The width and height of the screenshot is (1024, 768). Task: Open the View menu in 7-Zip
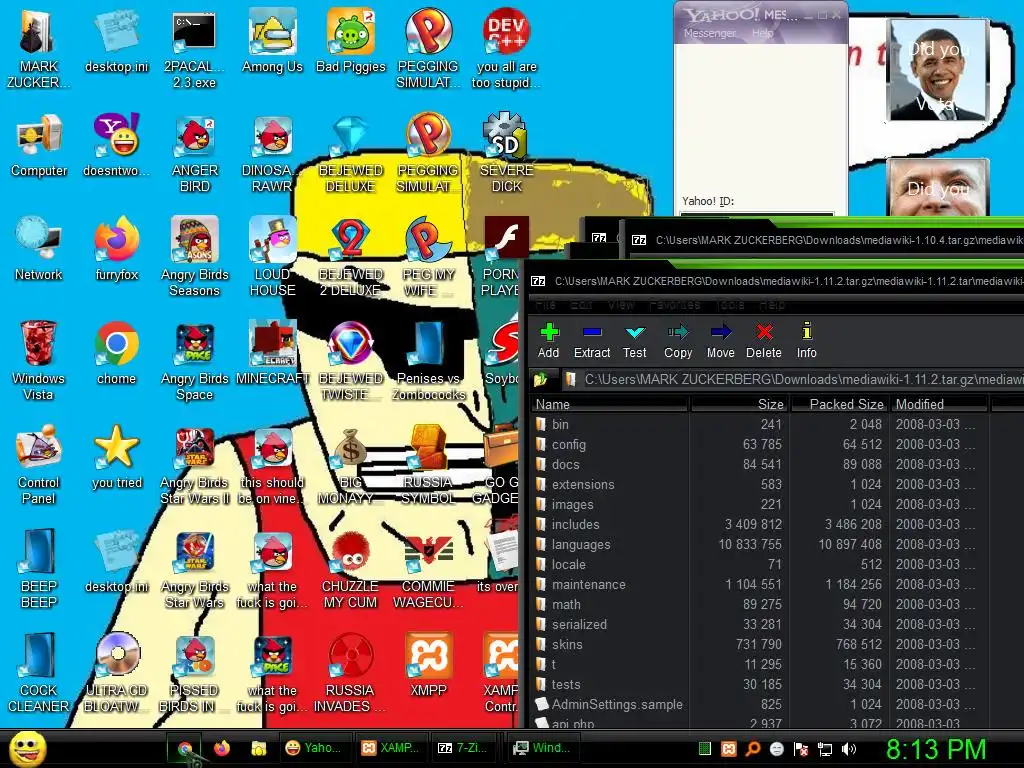tap(620, 305)
